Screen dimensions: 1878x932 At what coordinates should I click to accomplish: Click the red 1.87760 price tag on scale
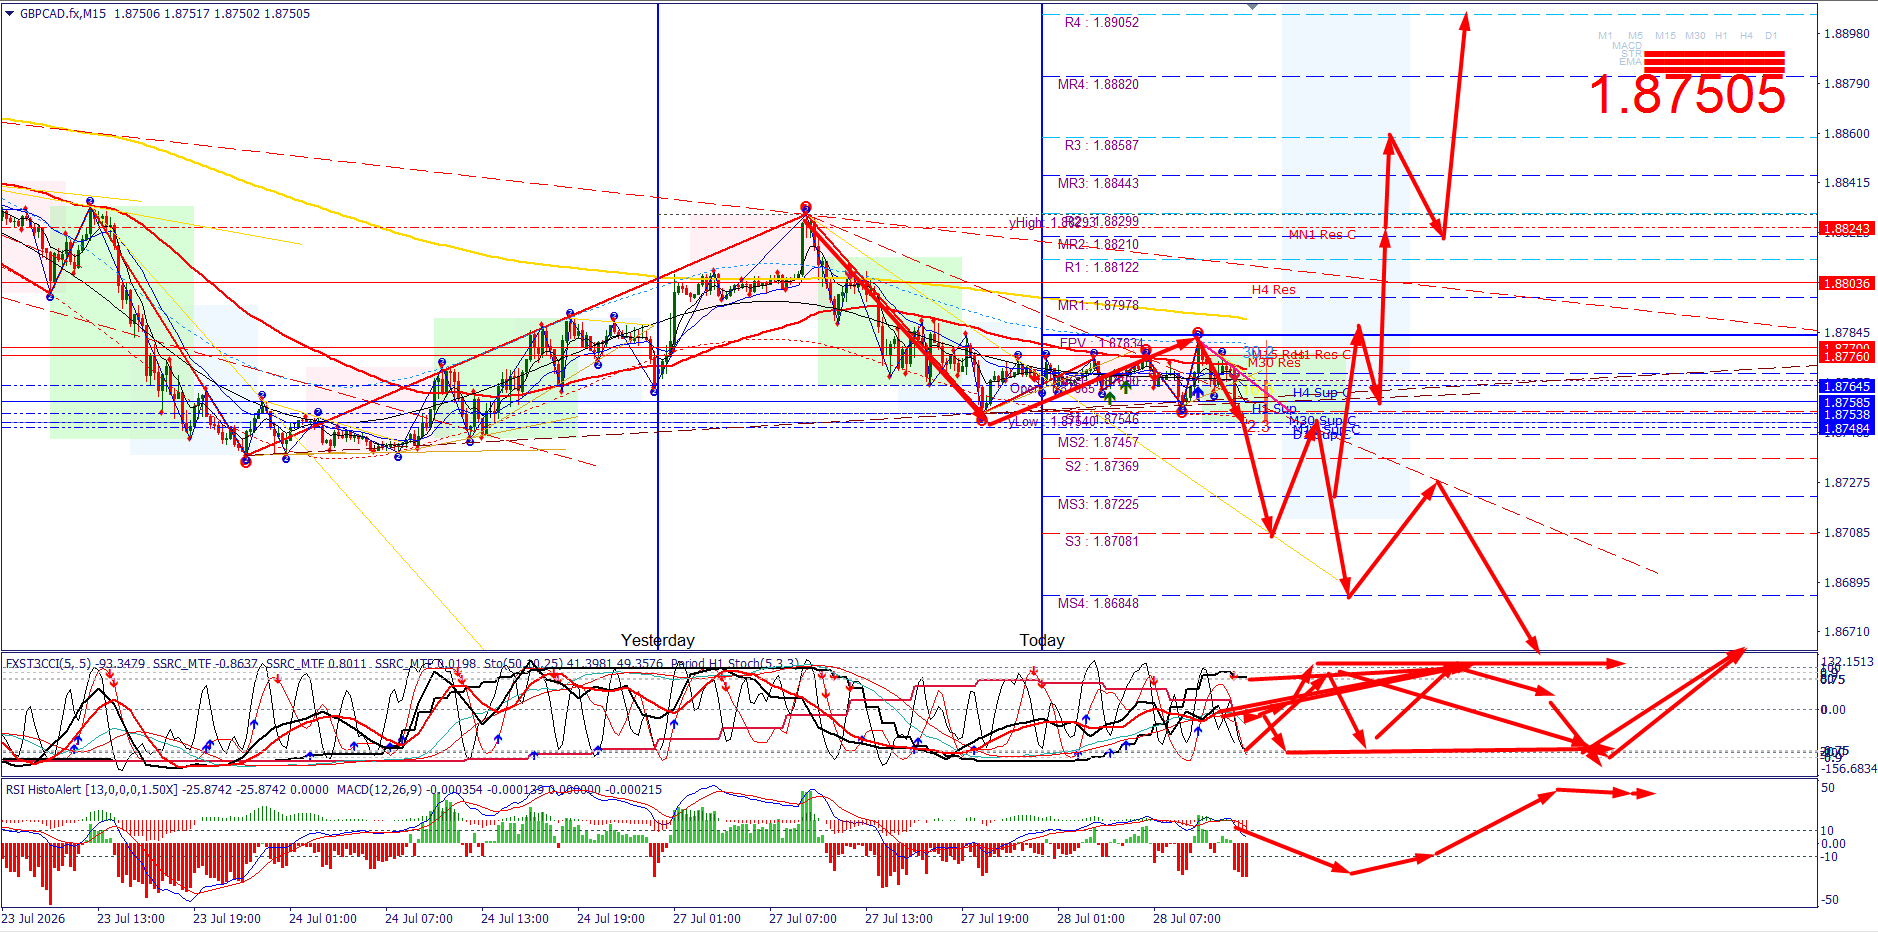pyautogui.click(x=1846, y=357)
